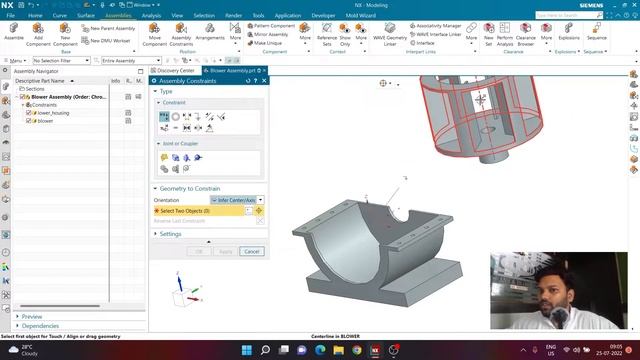
Task: Open the File menu
Action: (11, 16)
